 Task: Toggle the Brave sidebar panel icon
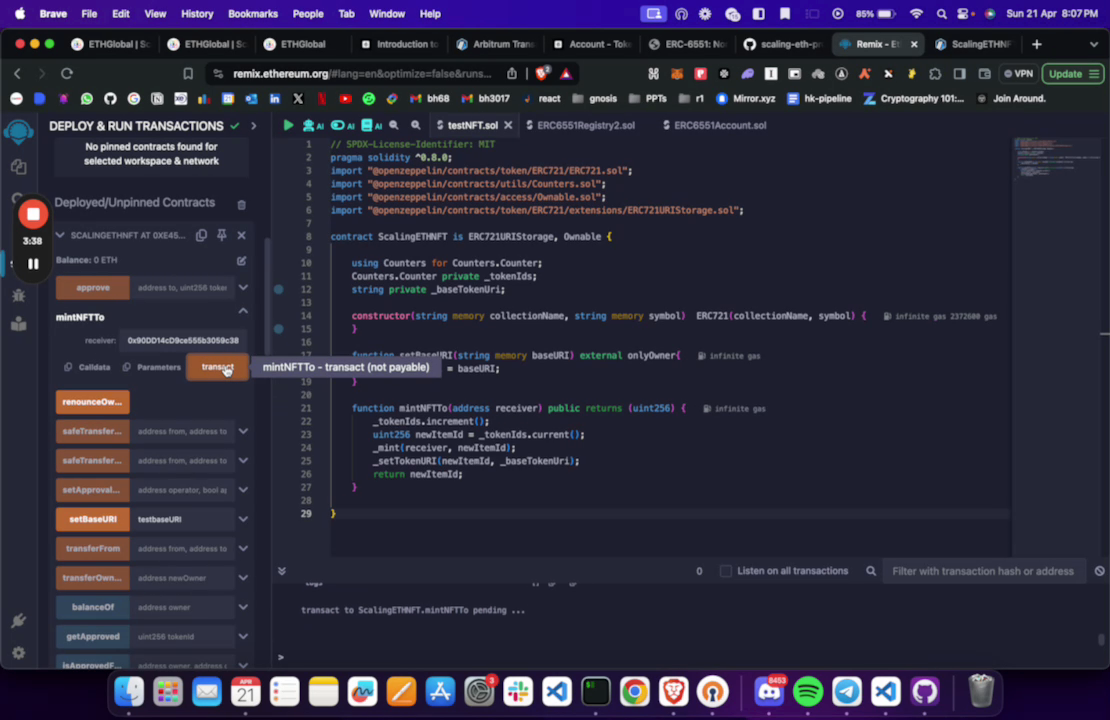click(x=960, y=74)
